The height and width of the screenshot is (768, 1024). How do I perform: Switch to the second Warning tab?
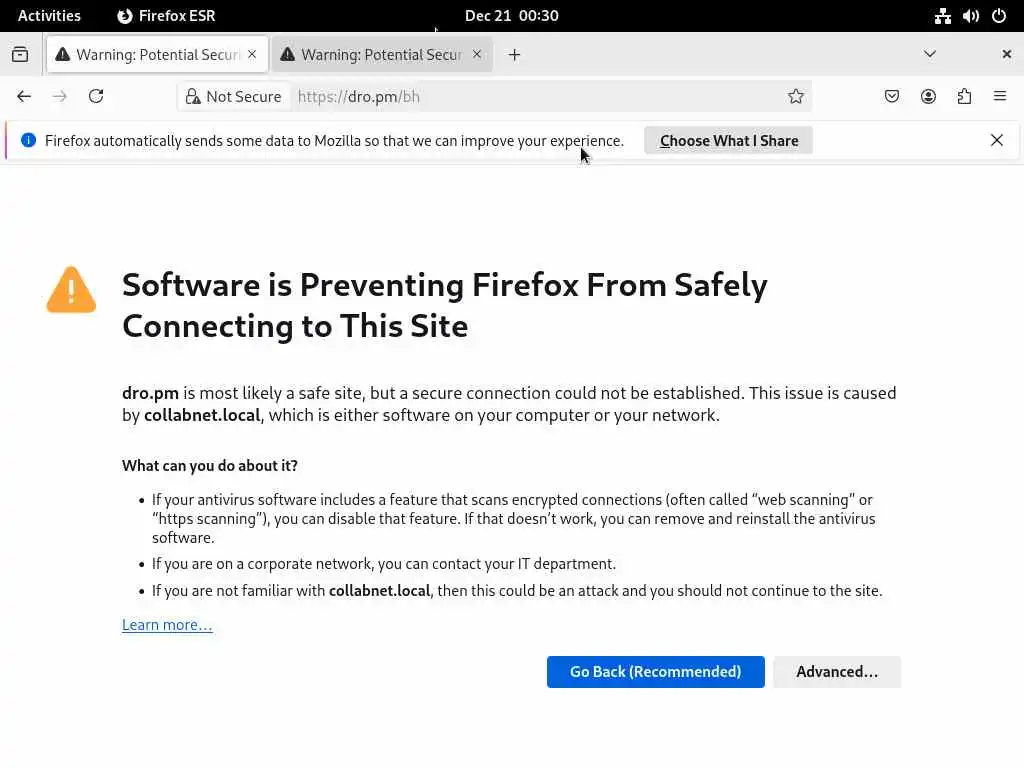point(380,55)
